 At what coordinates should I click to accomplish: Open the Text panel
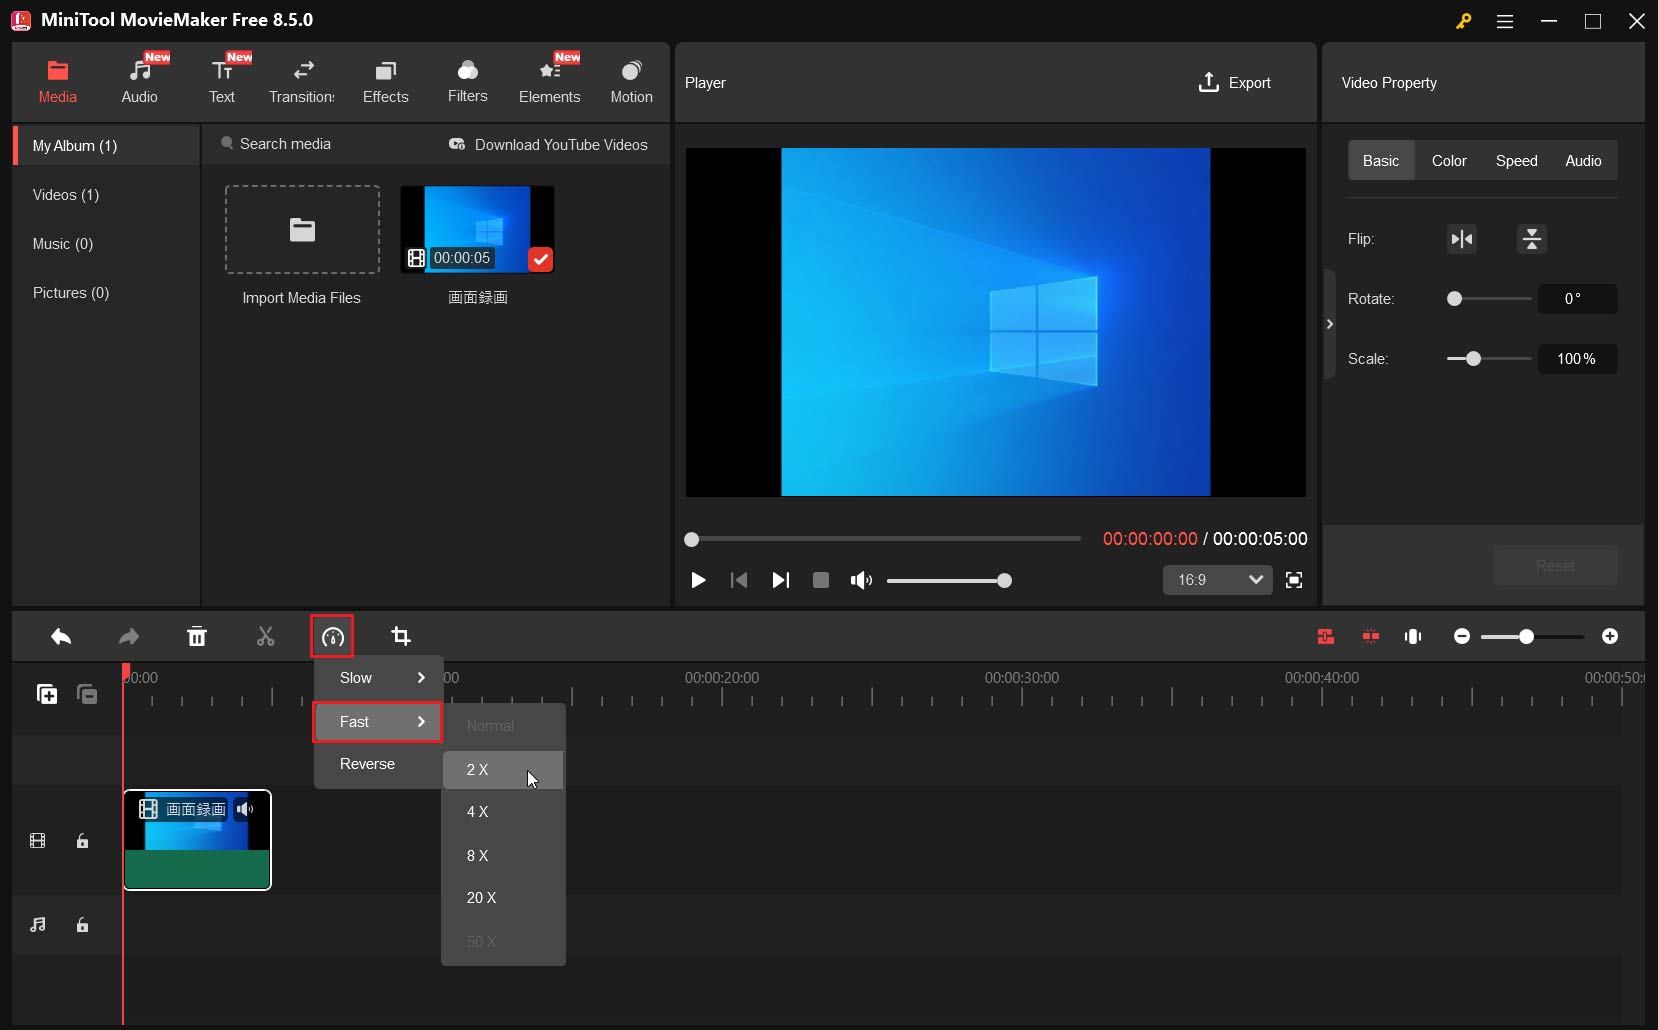click(x=222, y=80)
